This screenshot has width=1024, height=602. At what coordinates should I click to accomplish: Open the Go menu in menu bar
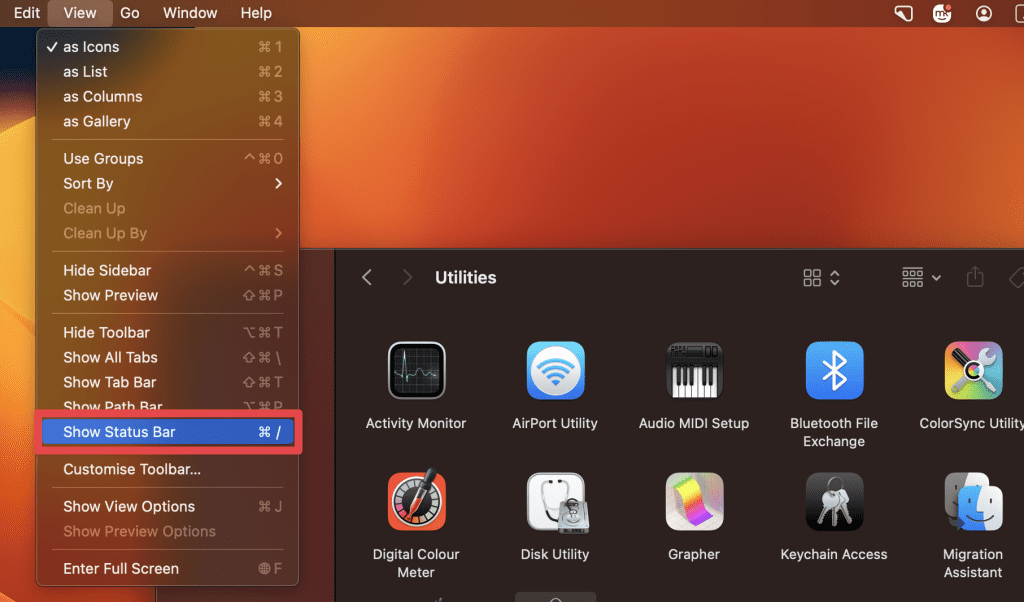(x=130, y=13)
